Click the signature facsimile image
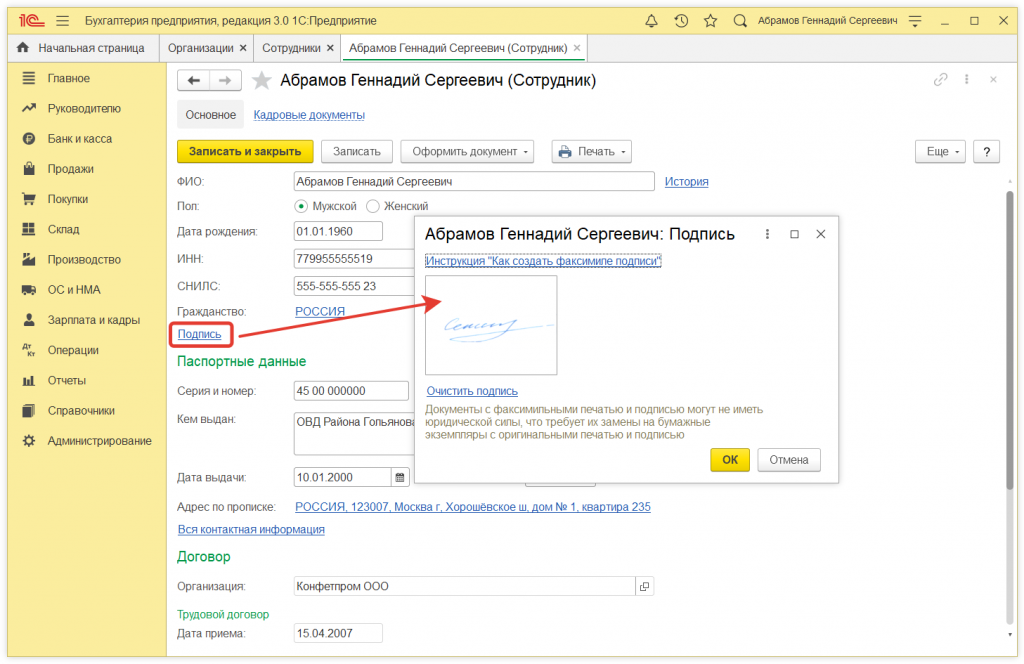The image size is (1024, 664). (x=491, y=325)
